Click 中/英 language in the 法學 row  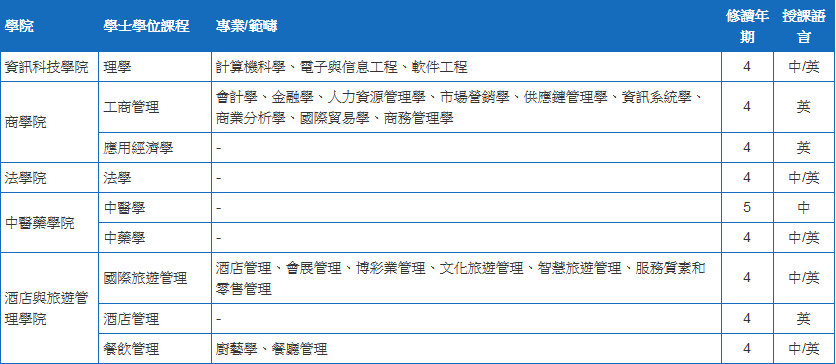(x=805, y=177)
